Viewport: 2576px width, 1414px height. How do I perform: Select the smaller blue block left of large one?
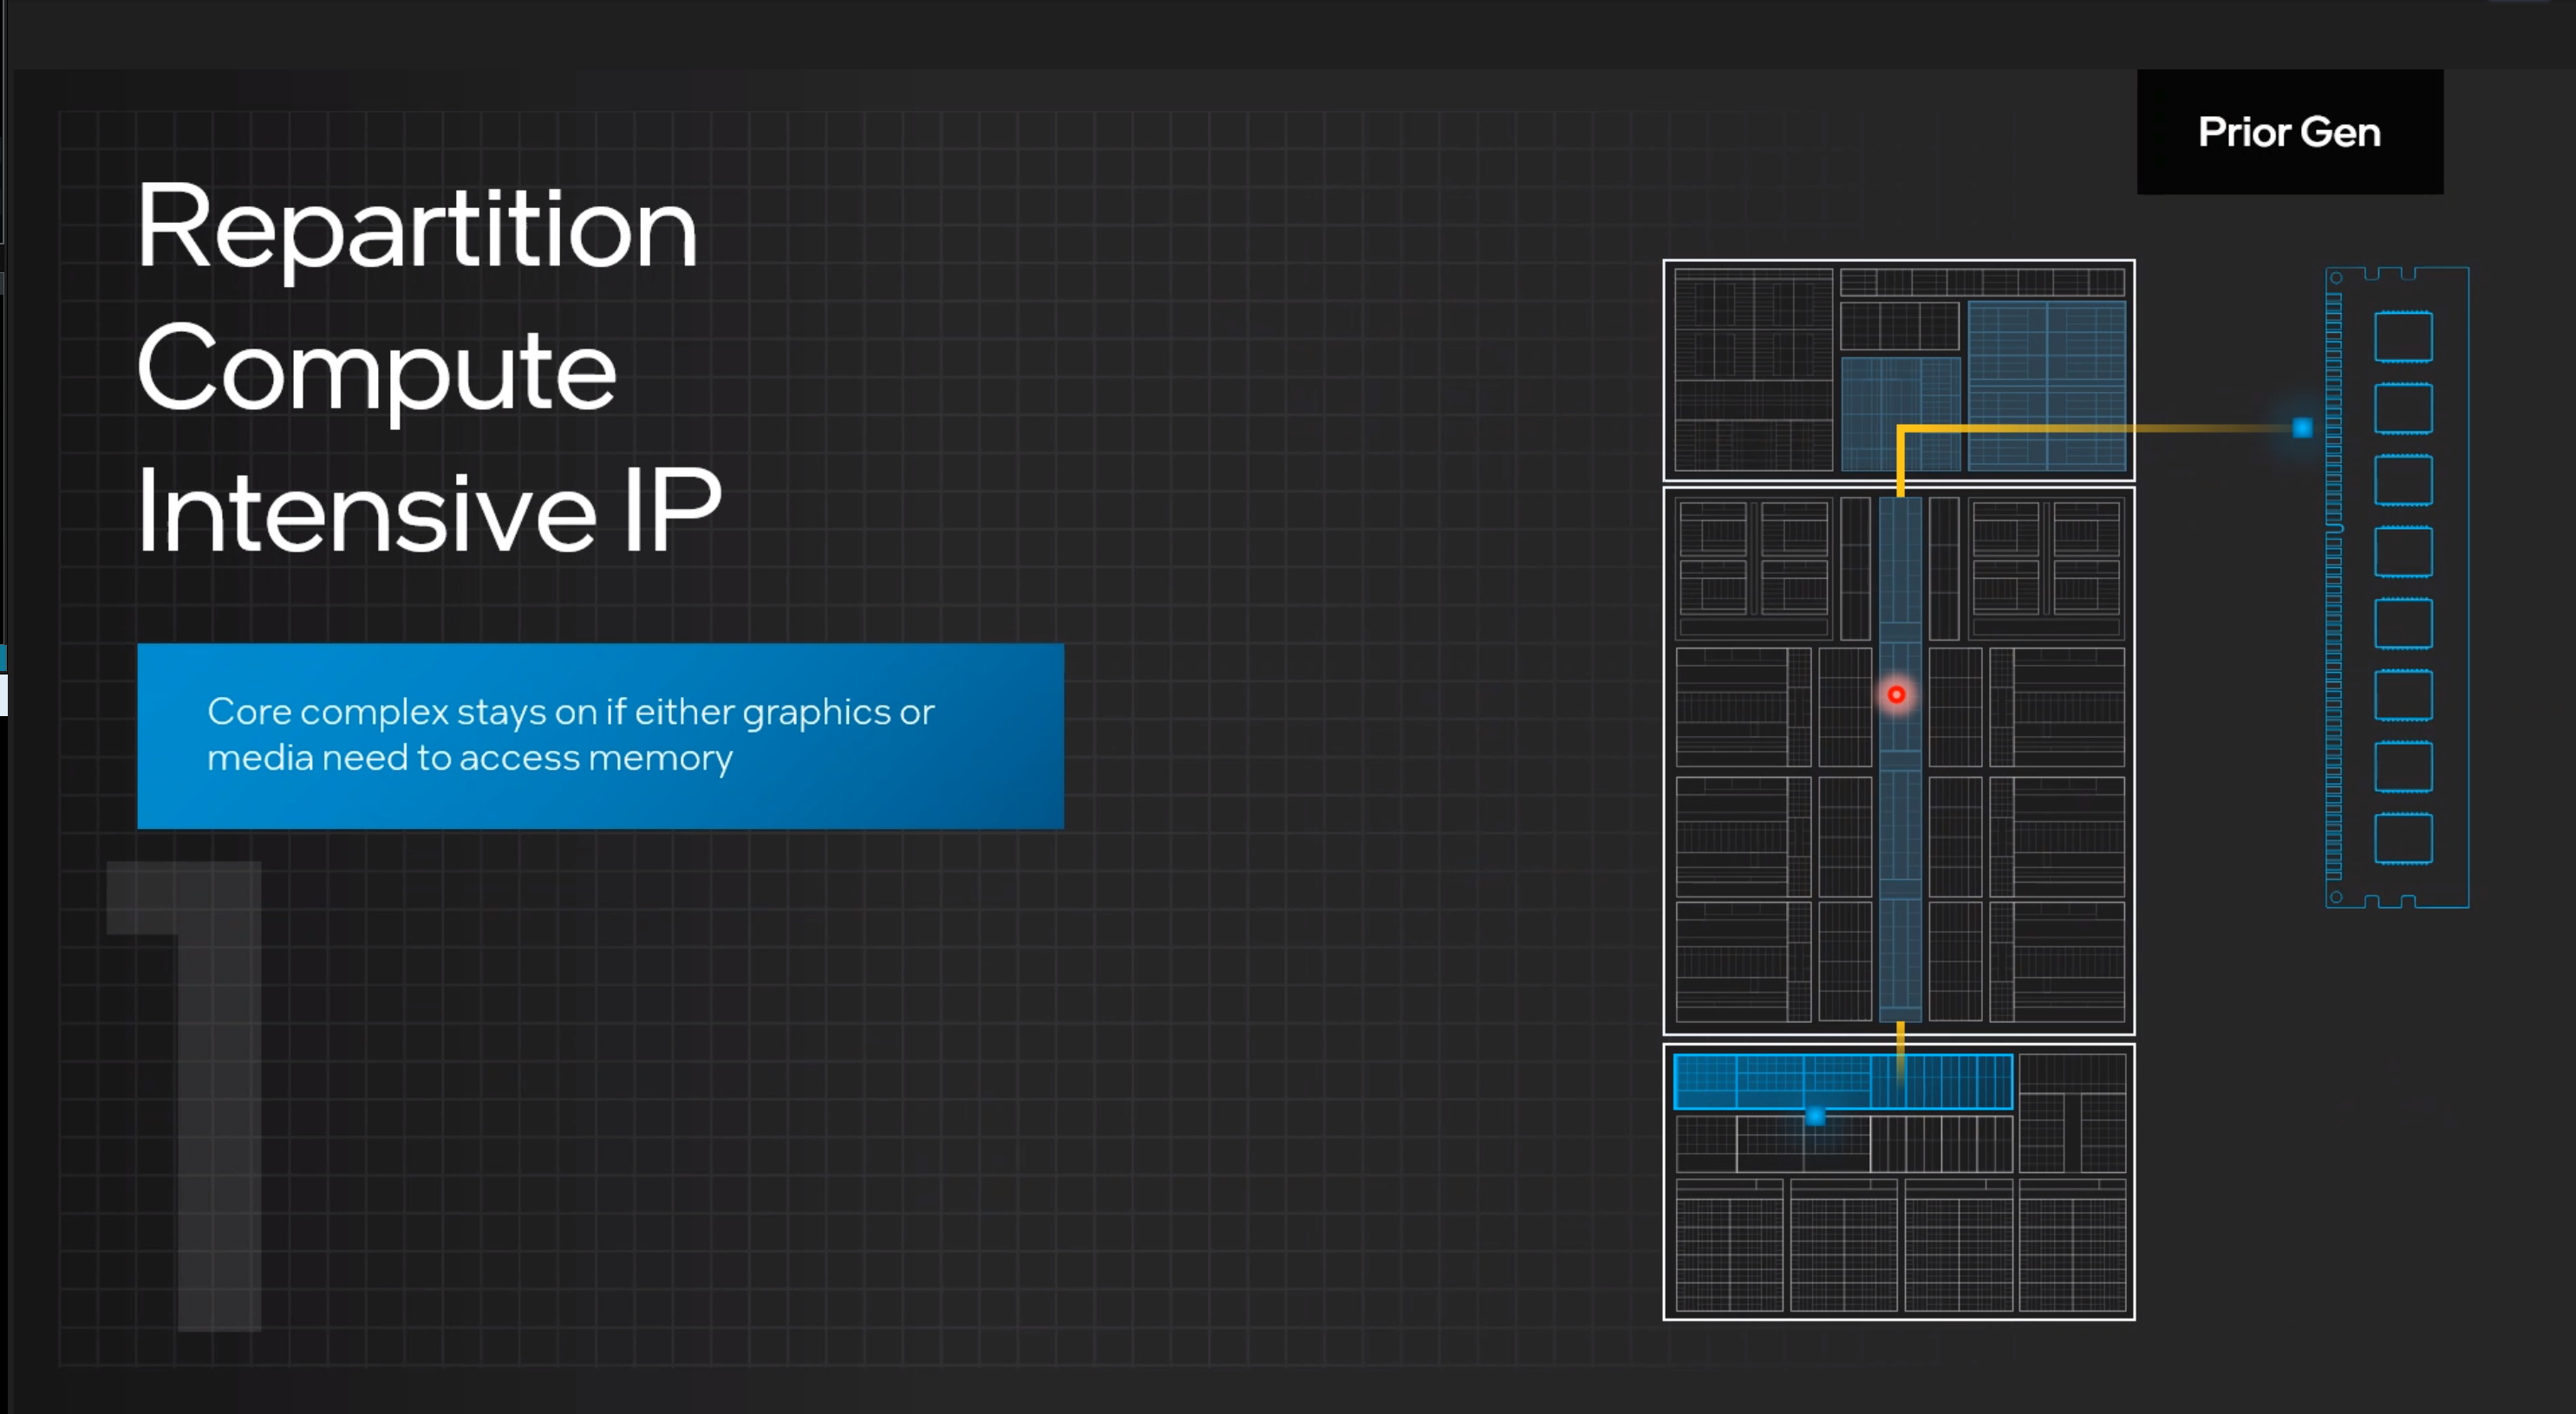click(x=1900, y=414)
